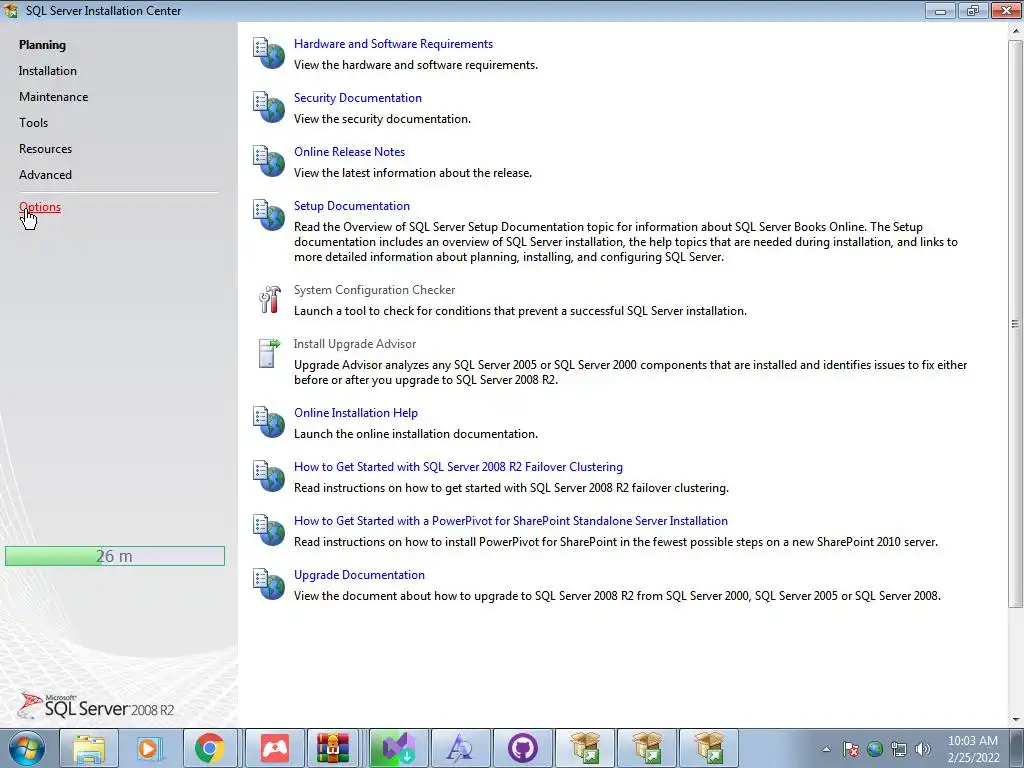Switch to the Installation category

[x=48, y=71]
